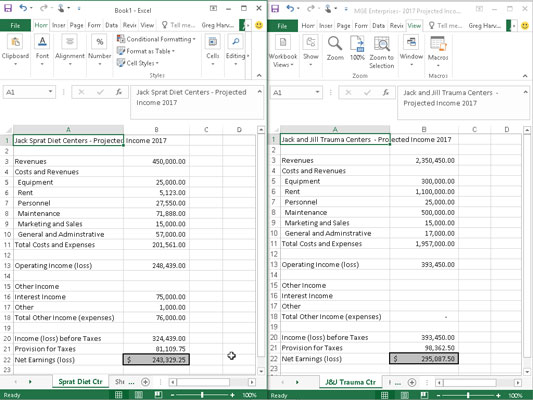Click zoom out minus in Book1 status bar
Viewport: 533px width, 400px height.
point(173,395)
